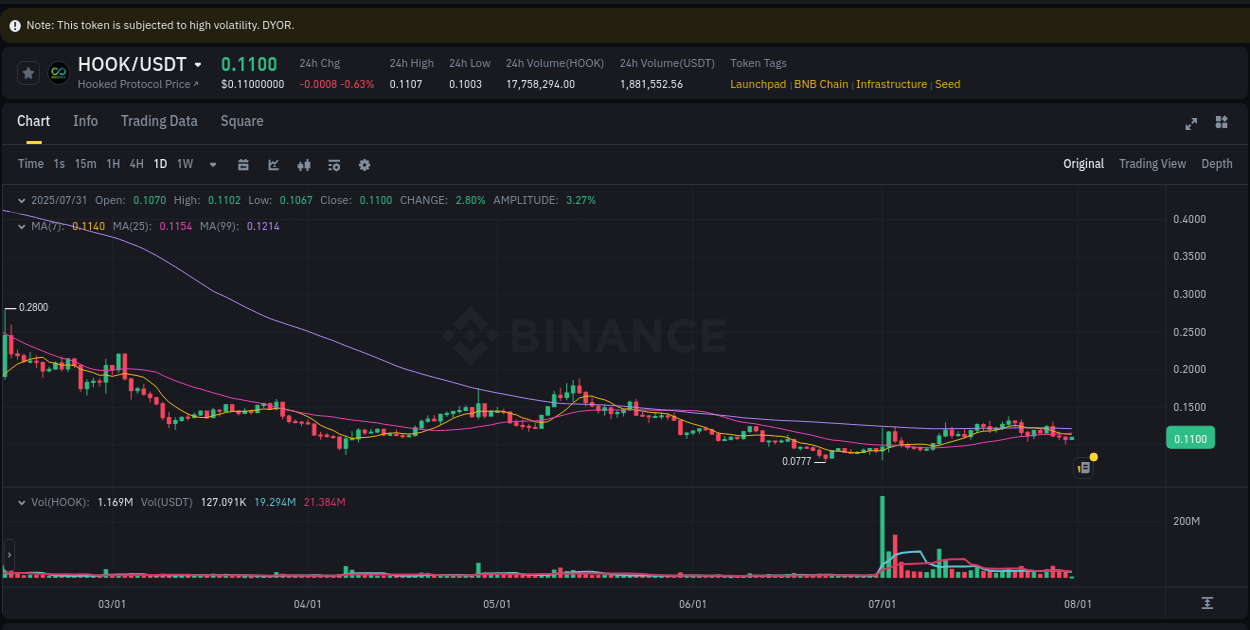This screenshot has height=630, width=1250.
Task: Collapse the Vol(HOOK) volume panel
Action: [x=23, y=502]
